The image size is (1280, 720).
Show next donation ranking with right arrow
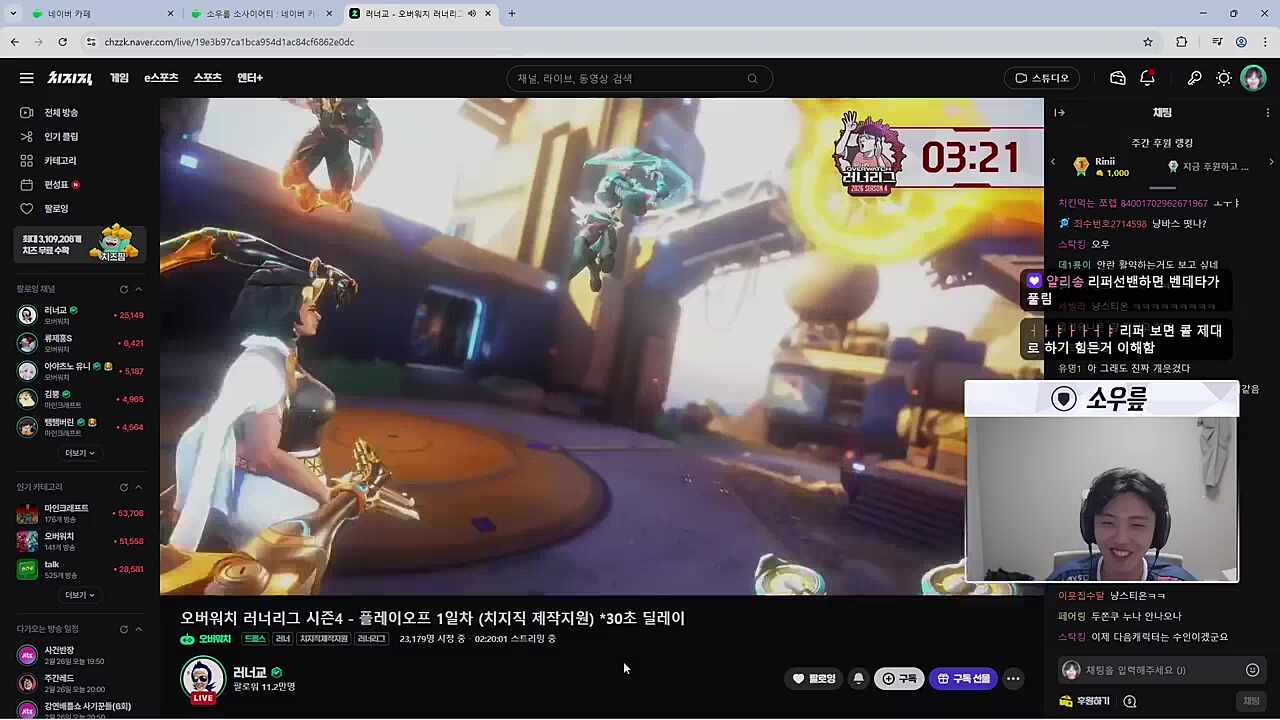coord(1271,162)
